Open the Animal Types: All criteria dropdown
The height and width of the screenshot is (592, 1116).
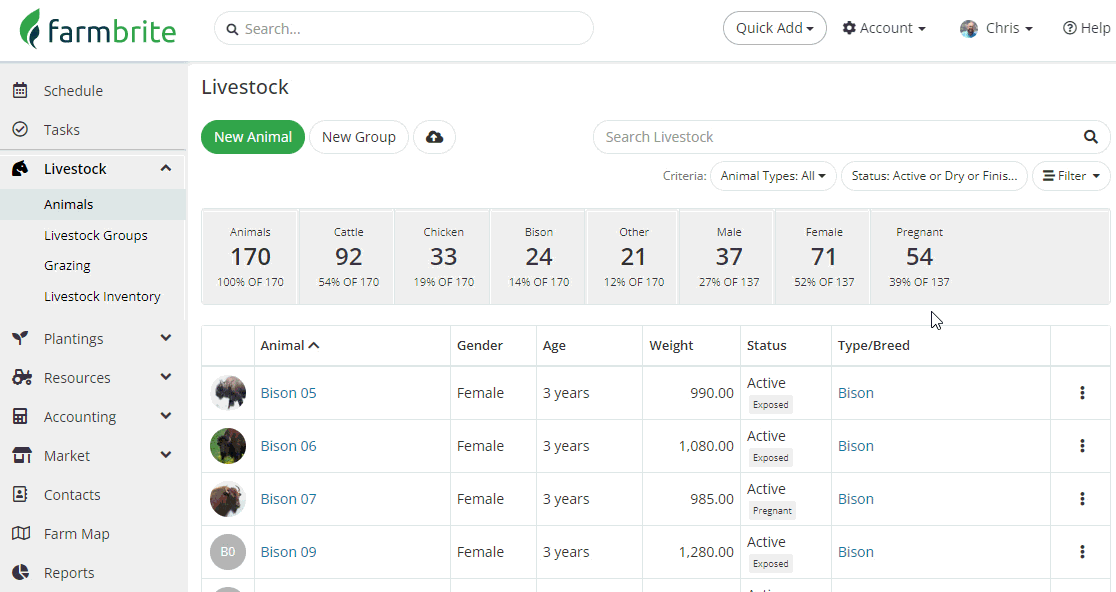[x=773, y=176]
